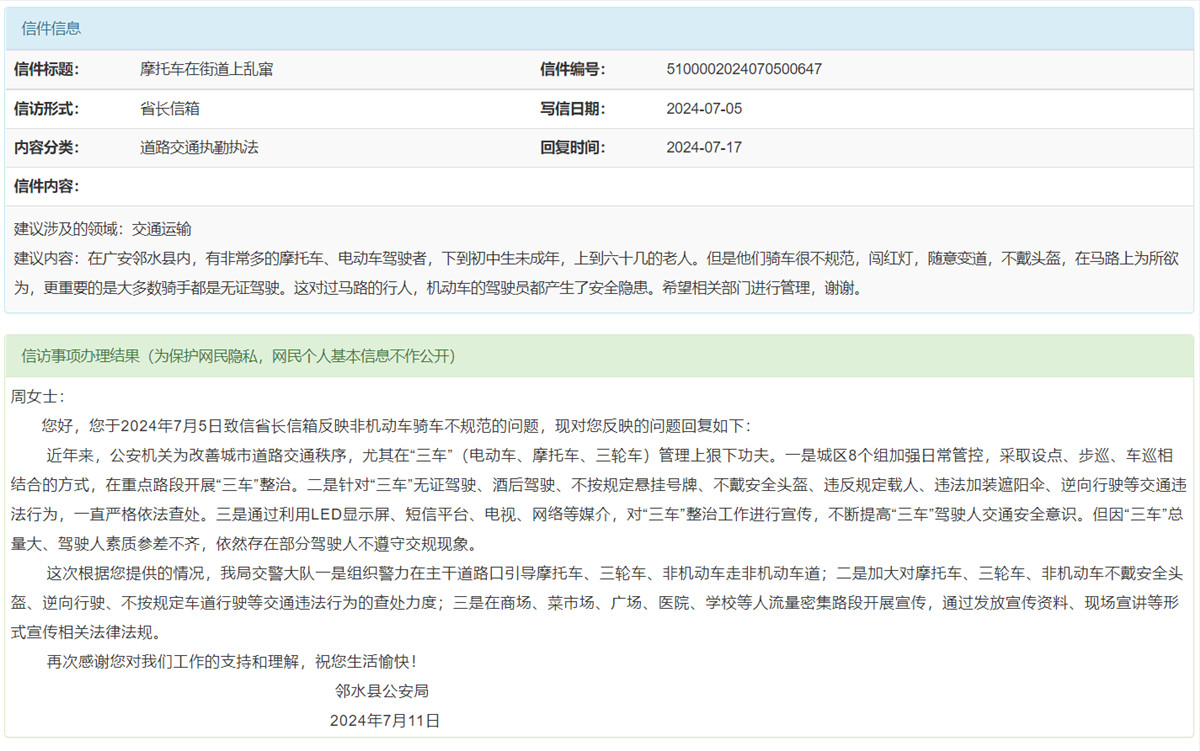Click the 信件标题 field label
The height and width of the screenshot is (751, 1200).
coord(46,70)
